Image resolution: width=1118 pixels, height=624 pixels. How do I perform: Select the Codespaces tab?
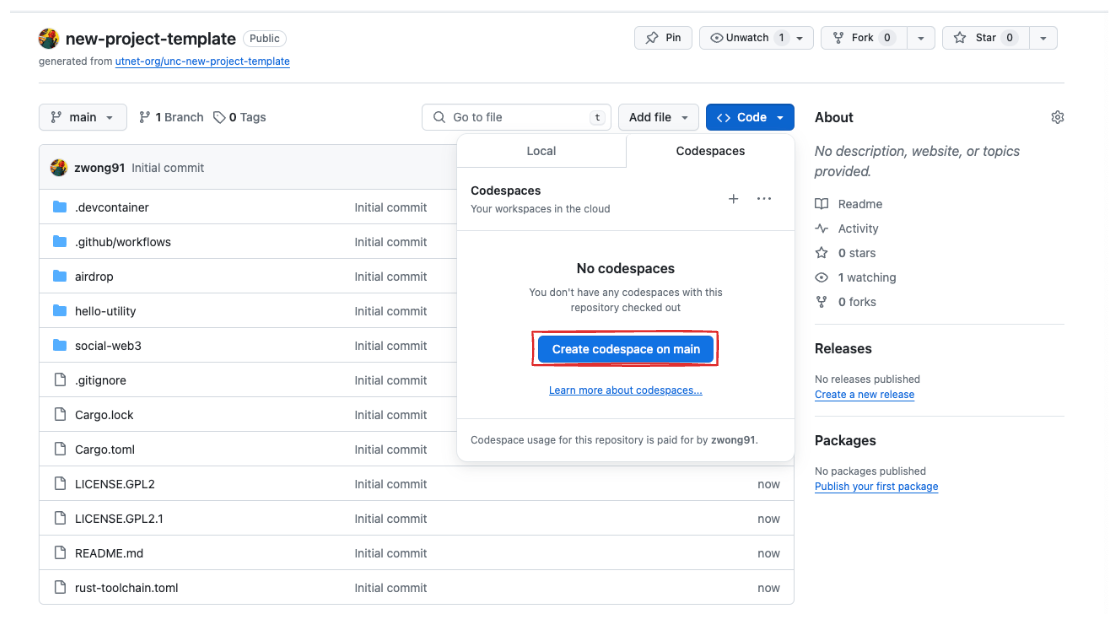pyautogui.click(x=710, y=151)
